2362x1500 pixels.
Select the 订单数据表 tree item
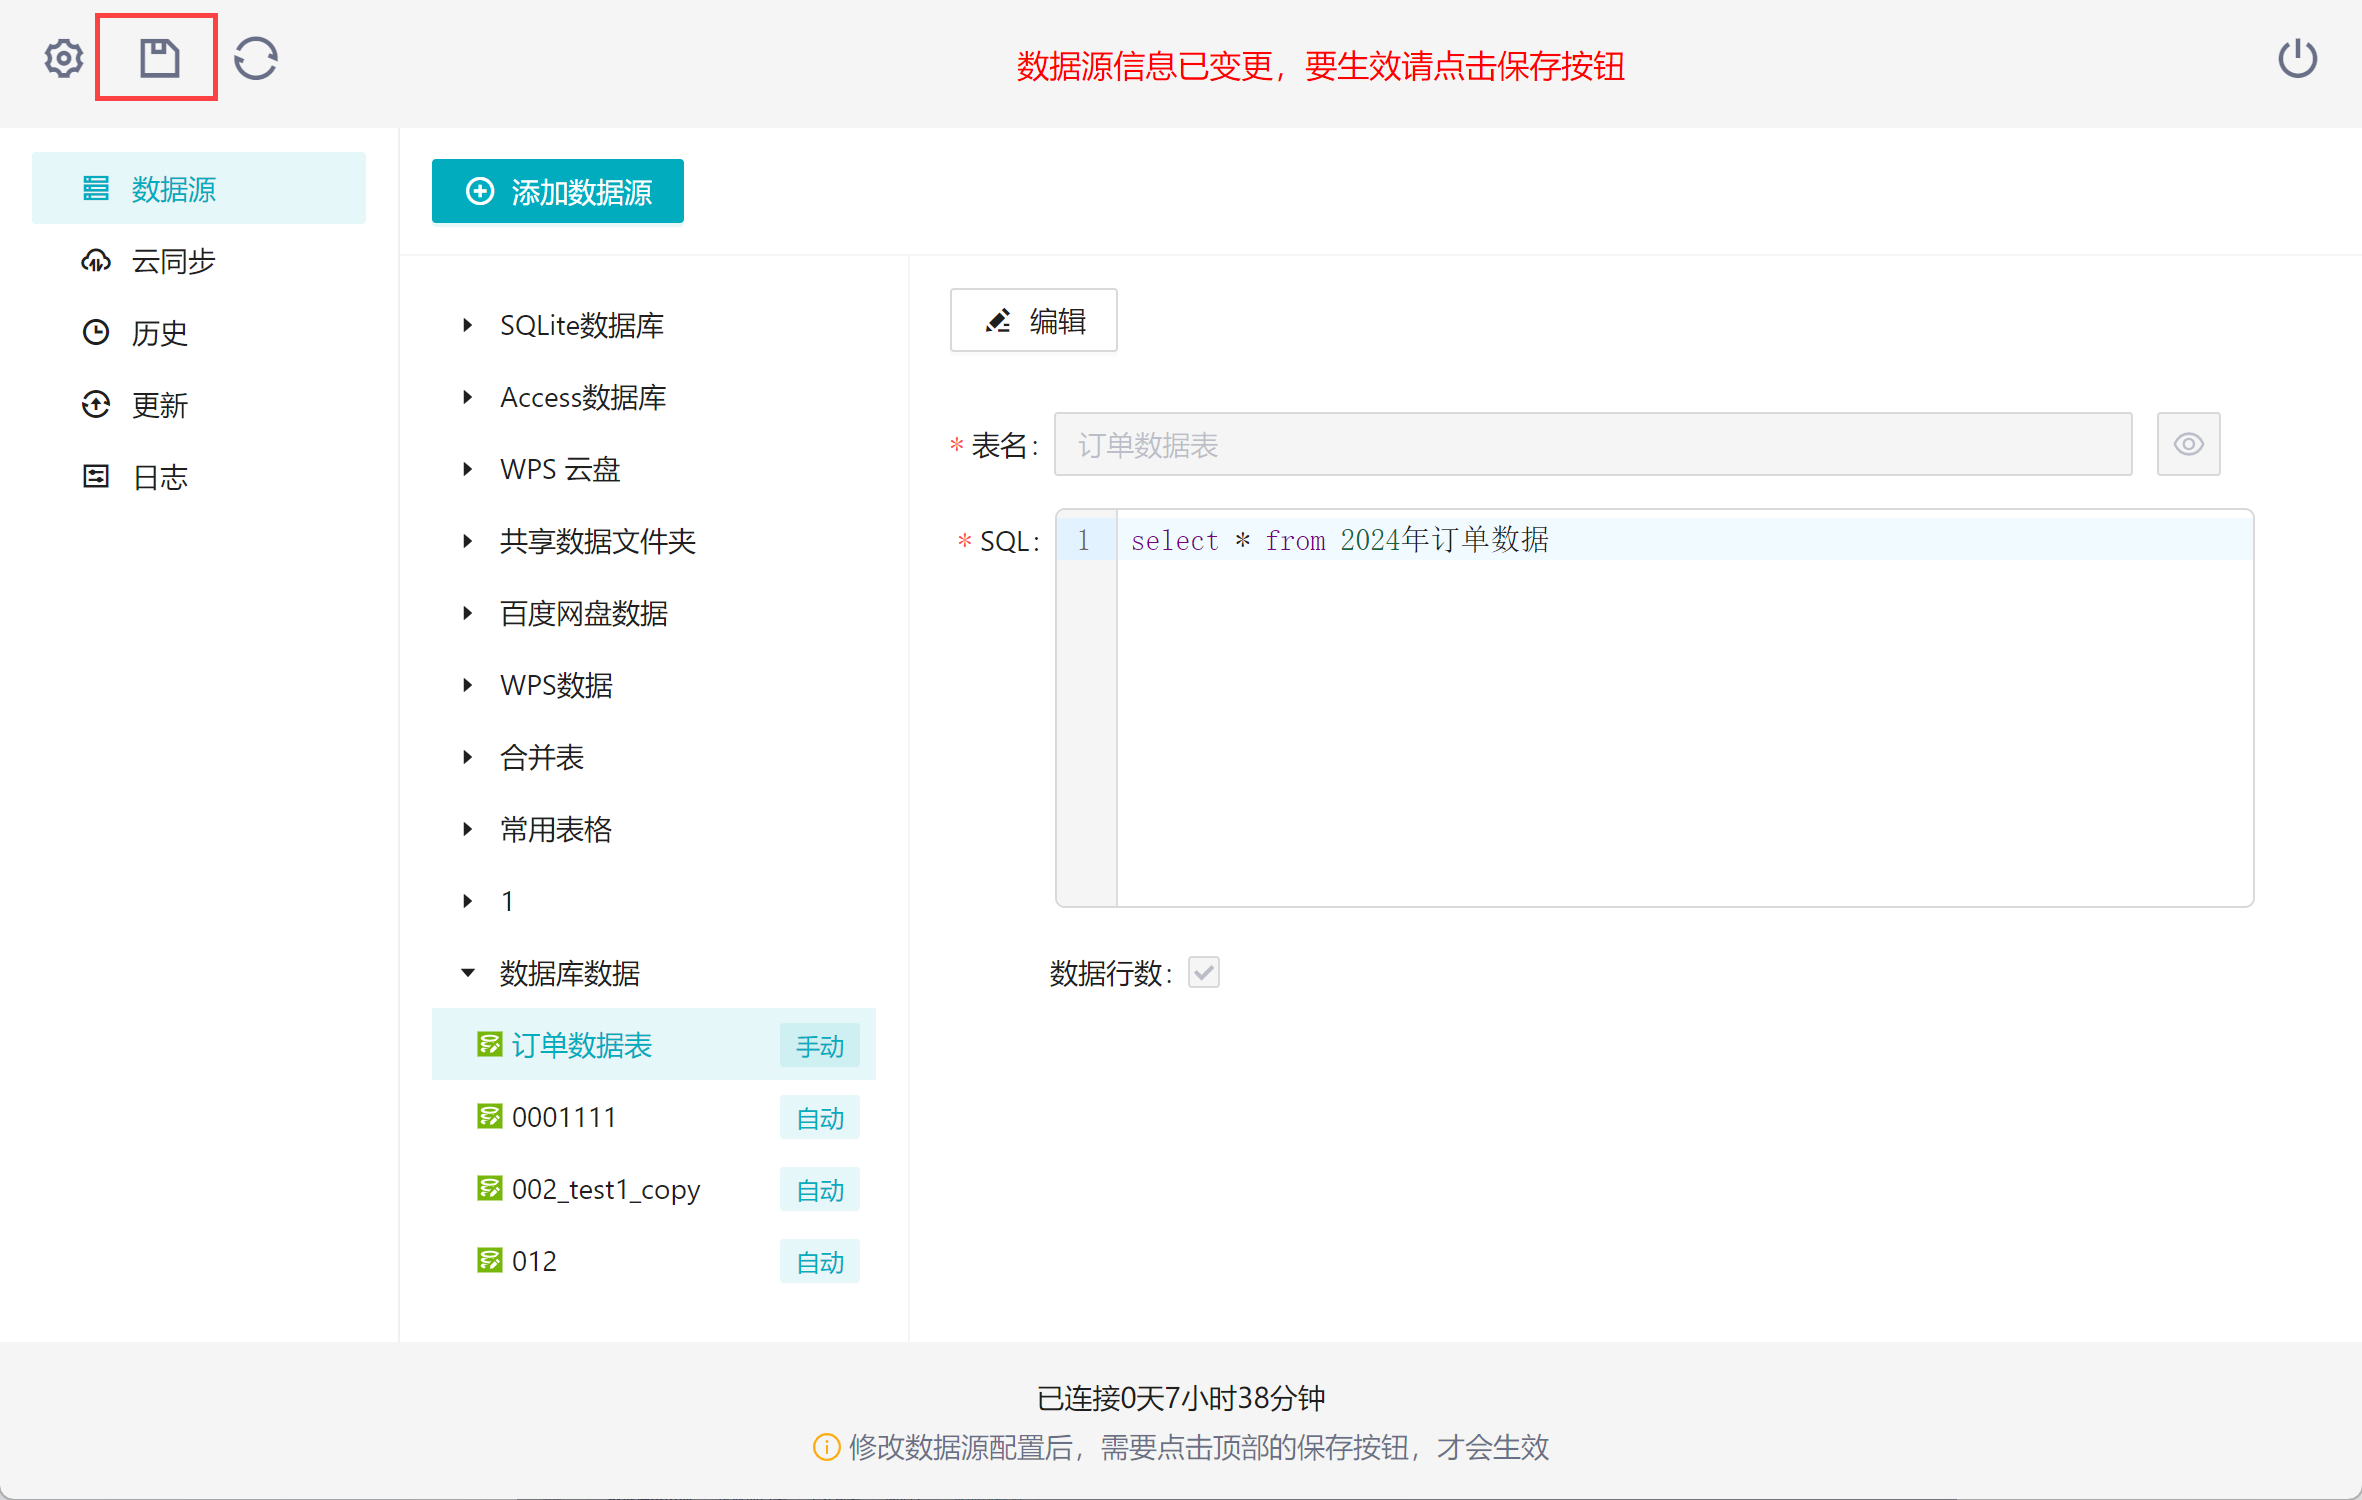coord(654,1044)
